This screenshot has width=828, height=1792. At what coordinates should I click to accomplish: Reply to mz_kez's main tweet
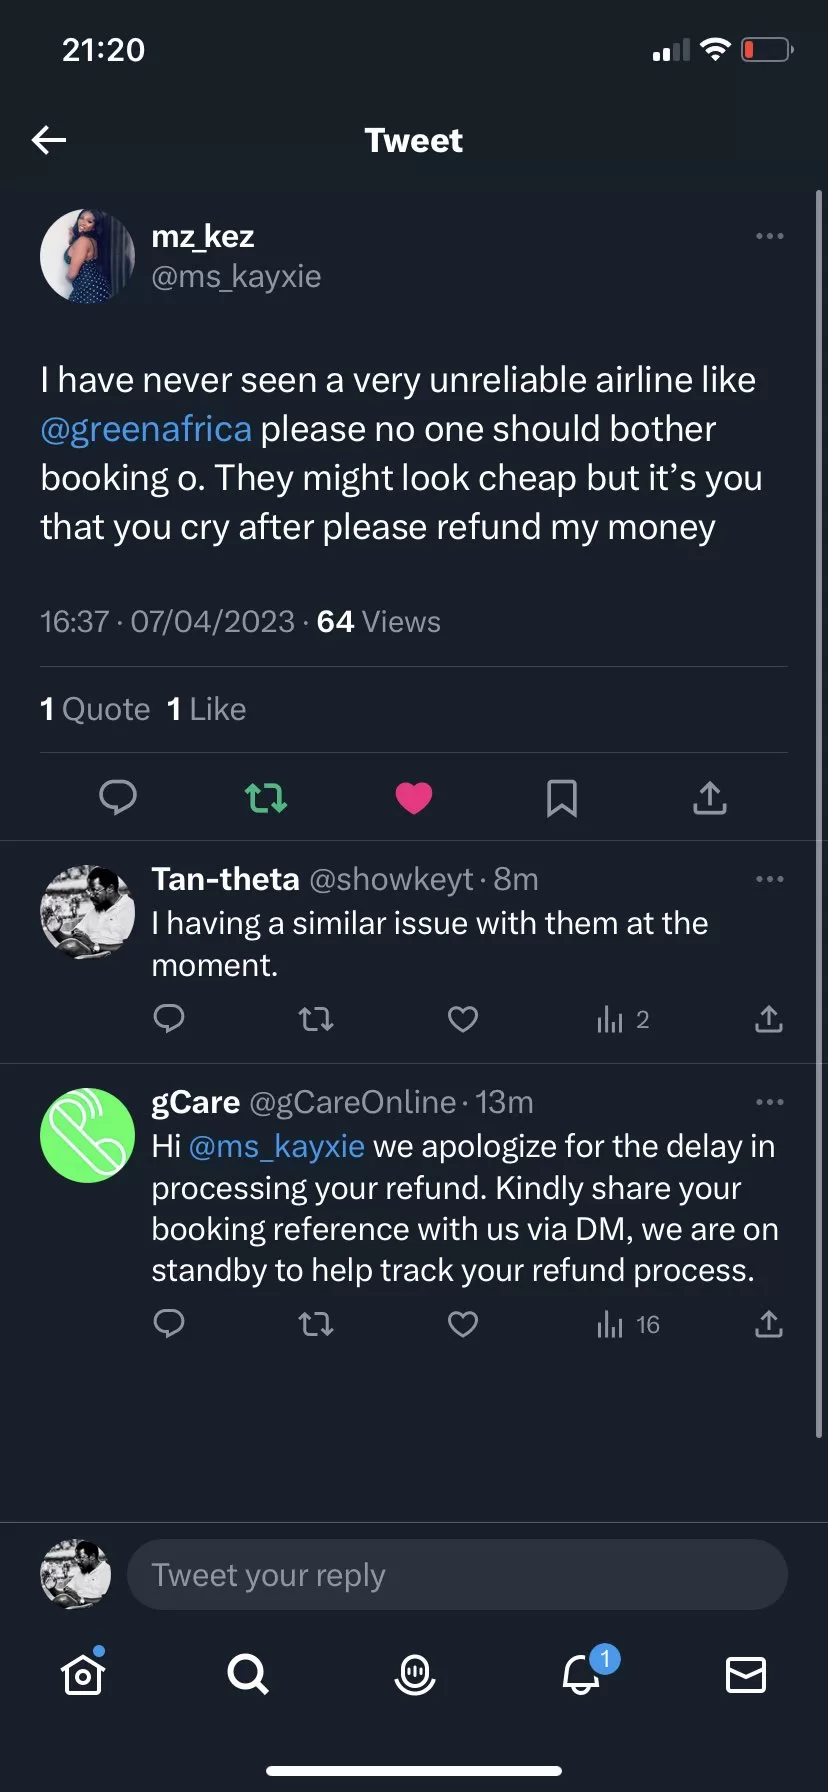118,797
